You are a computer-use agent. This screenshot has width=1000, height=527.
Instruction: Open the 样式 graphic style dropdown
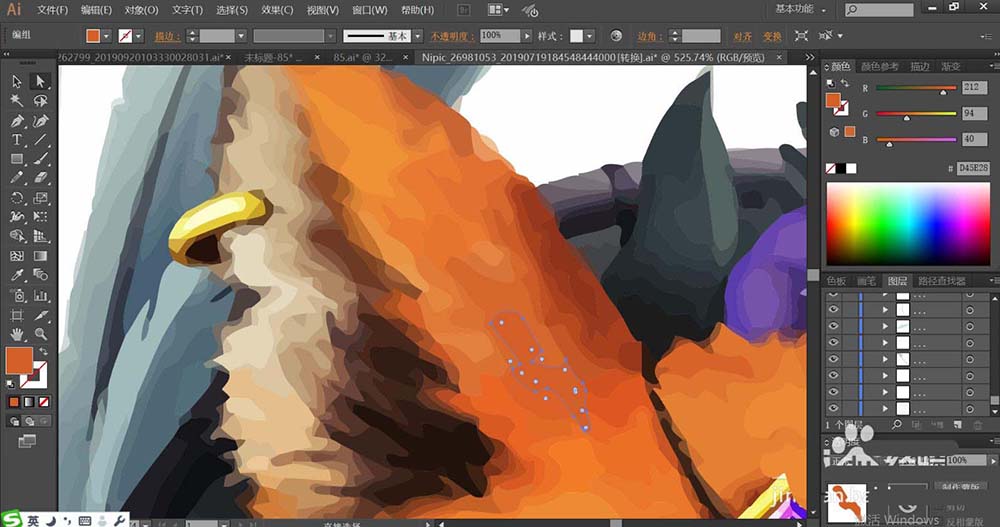(590, 36)
